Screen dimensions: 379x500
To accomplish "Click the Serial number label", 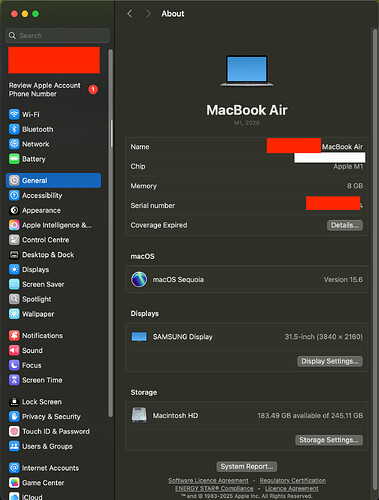I will 153,205.
